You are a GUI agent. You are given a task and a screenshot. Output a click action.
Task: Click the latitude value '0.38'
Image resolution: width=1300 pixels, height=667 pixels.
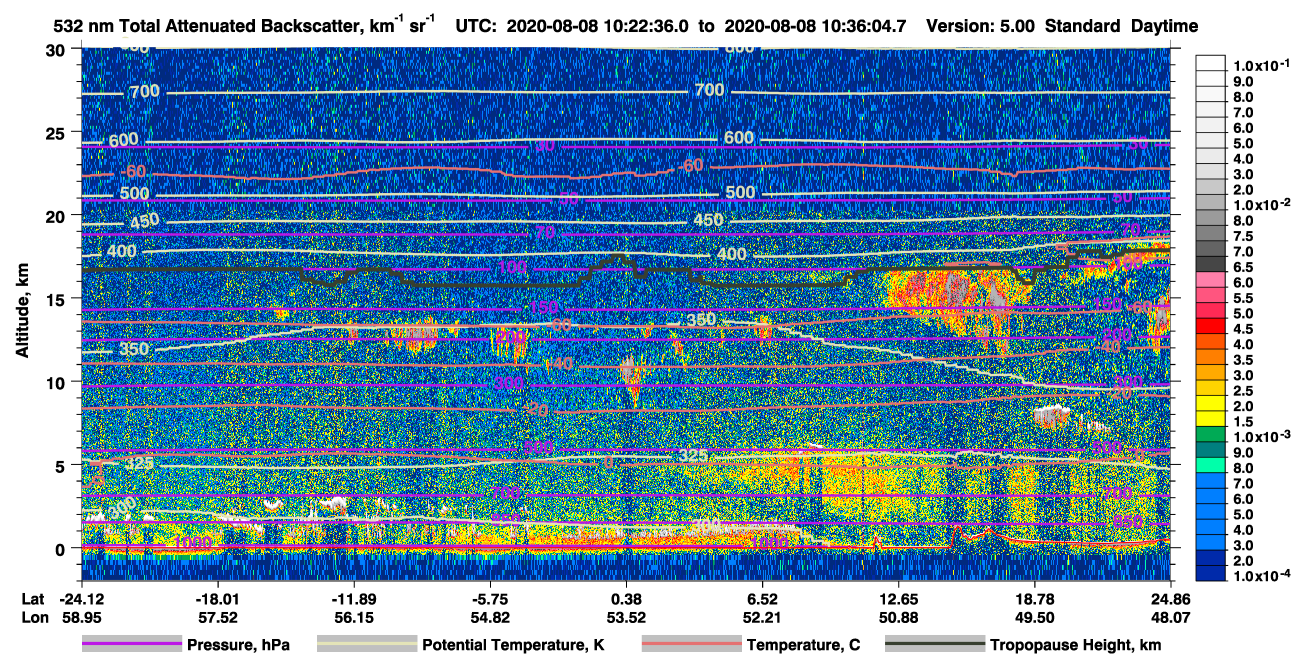click(x=626, y=598)
